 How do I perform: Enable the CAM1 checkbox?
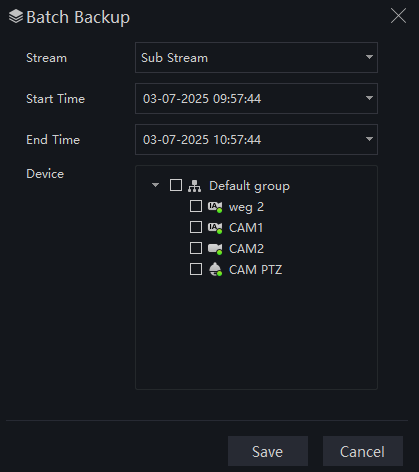click(x=196, y=227)
